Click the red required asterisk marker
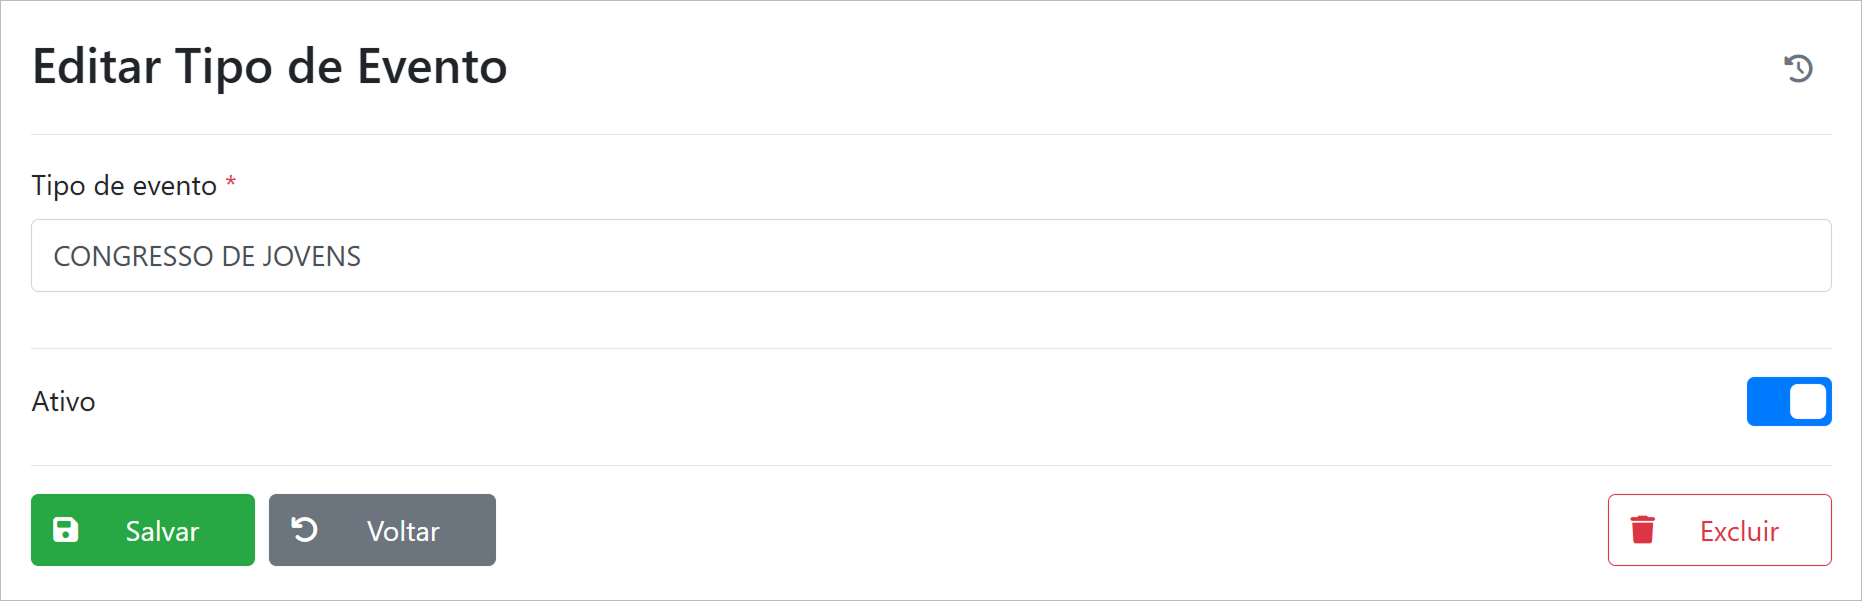Screen dimensions: 1862x601 231,182
